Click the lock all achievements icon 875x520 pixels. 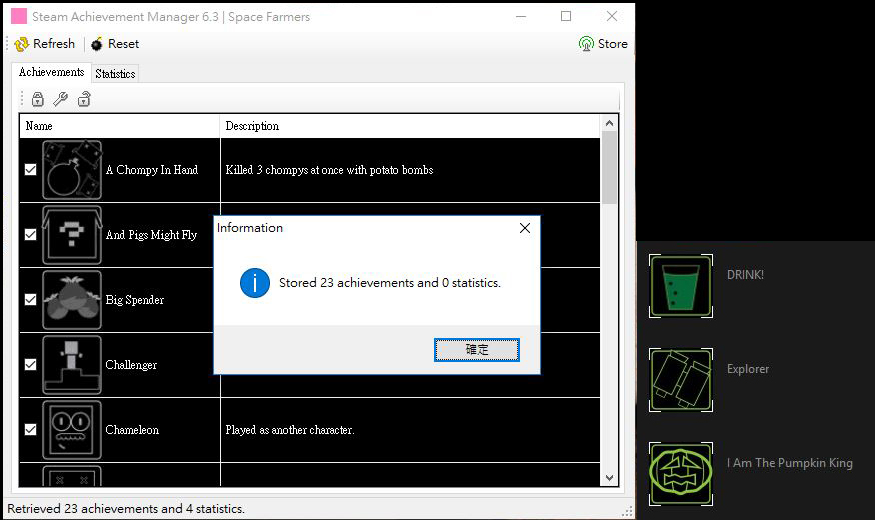[37, 99]
